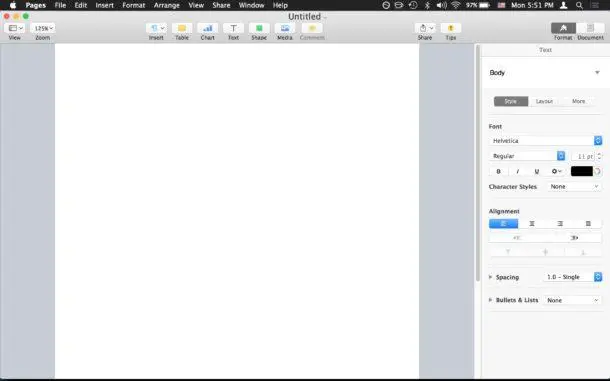Open the Regular typeface dropdown

point(527,156)
